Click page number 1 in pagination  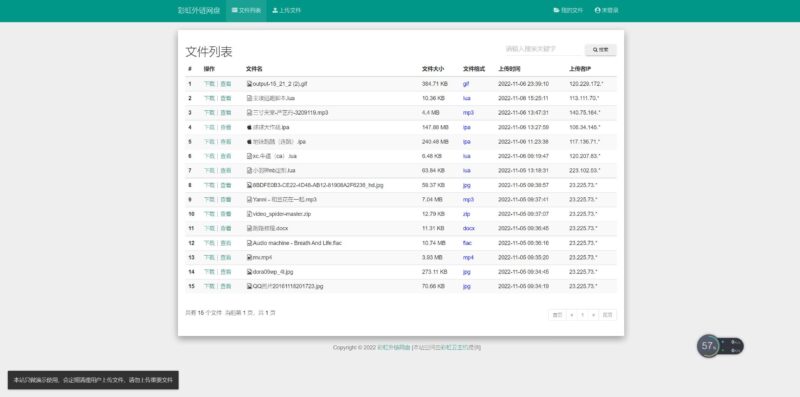click(582, 315)
